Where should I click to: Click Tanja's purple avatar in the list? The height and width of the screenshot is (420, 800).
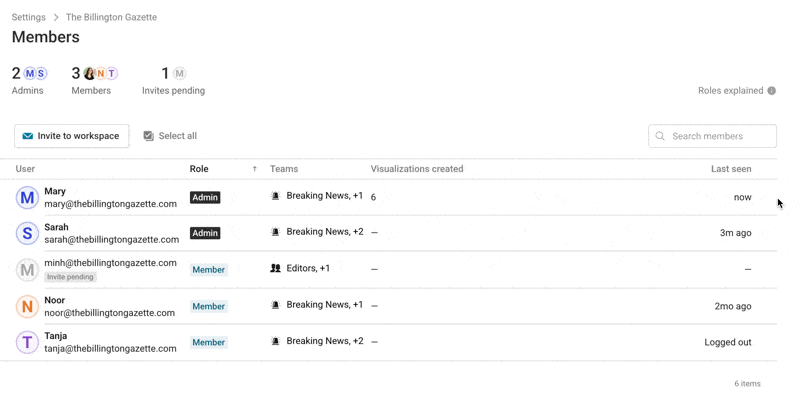[x=27, y=342]
